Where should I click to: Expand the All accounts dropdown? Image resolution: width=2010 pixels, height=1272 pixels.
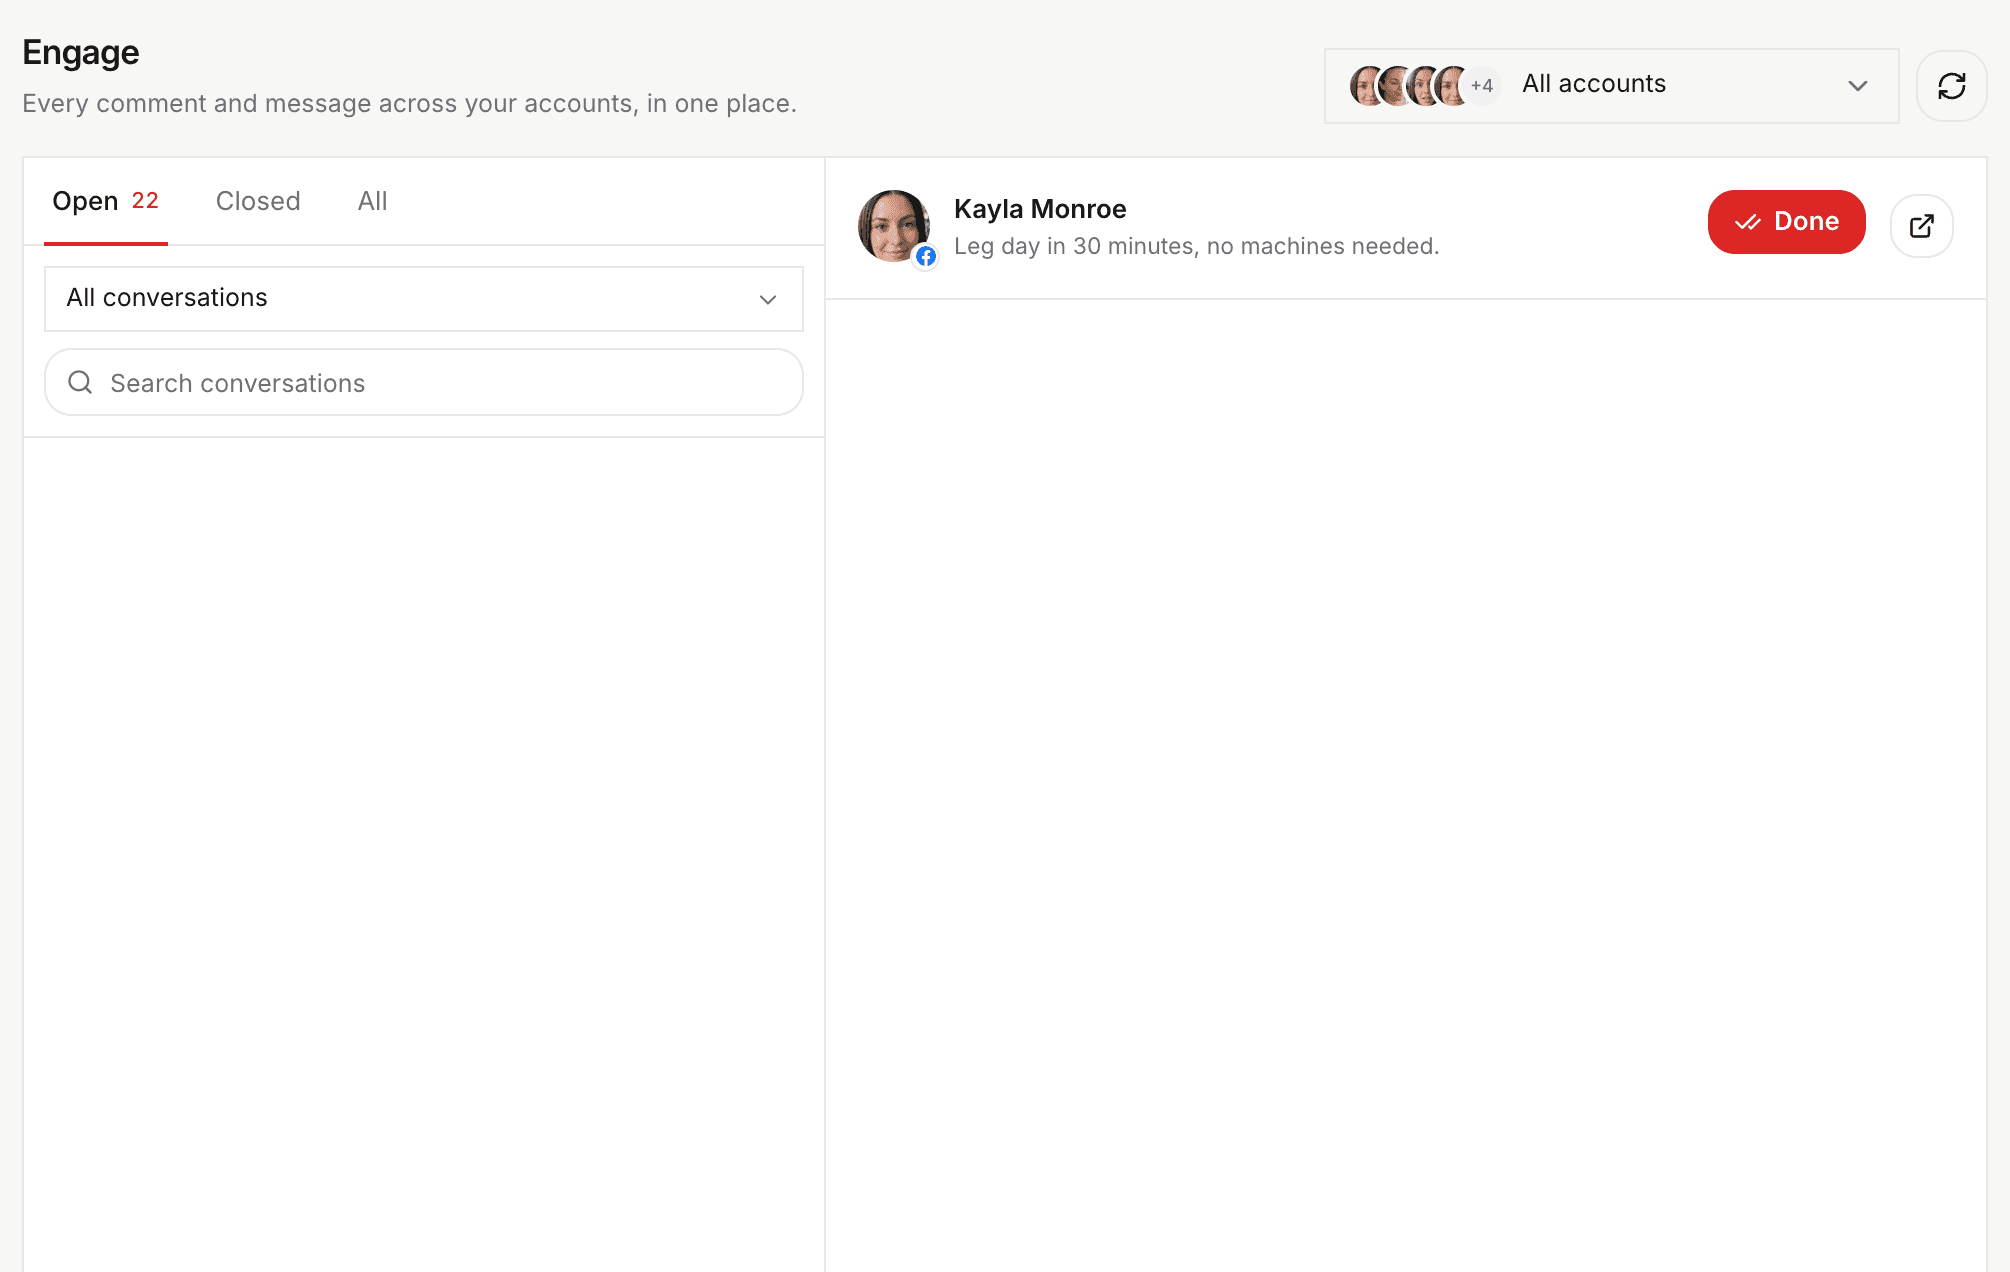1611,86
